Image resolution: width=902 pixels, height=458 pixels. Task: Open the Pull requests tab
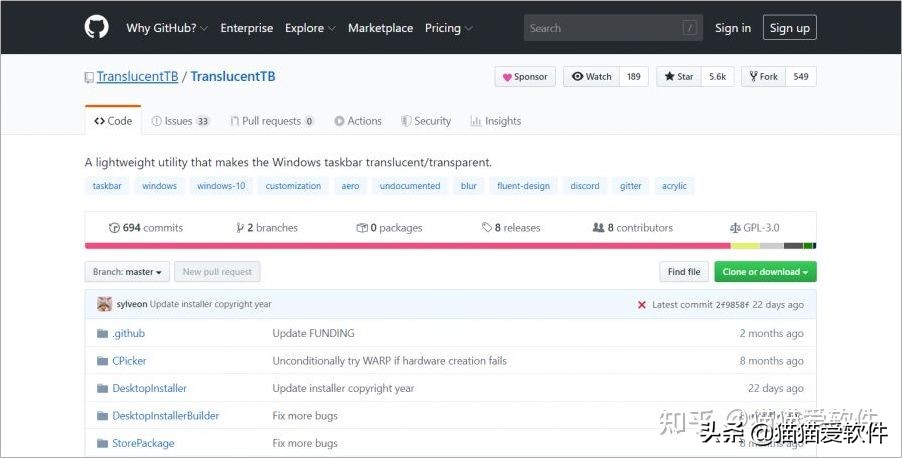[x=271, y=121]
